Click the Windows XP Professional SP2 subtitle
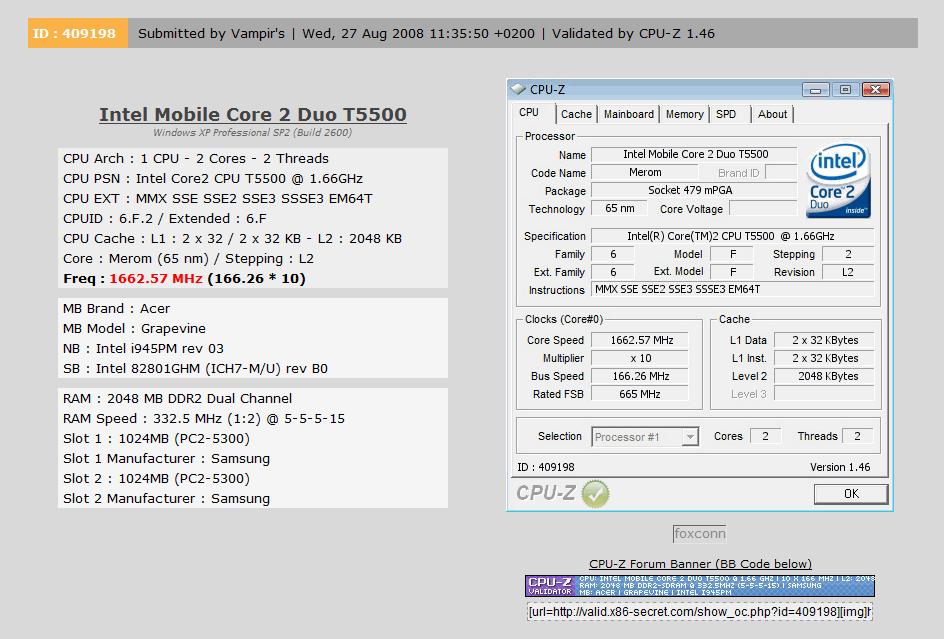Viewport: 944px width, 639px height. (x=252, y=132)
